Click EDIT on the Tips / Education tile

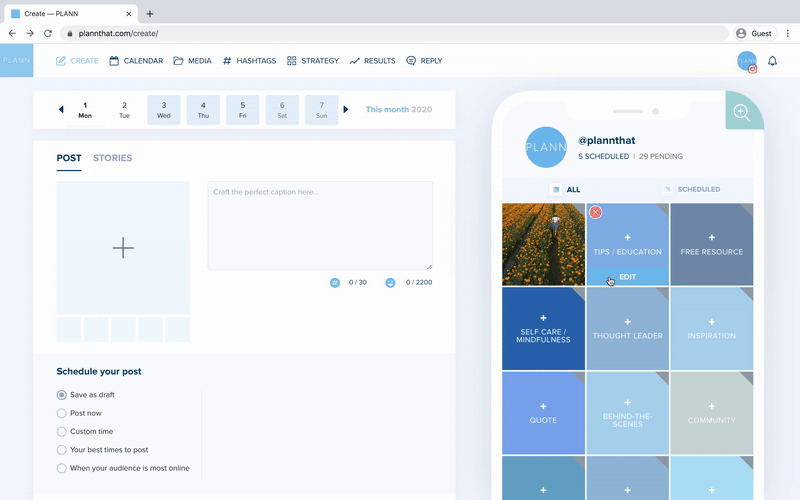coord(628,277)
